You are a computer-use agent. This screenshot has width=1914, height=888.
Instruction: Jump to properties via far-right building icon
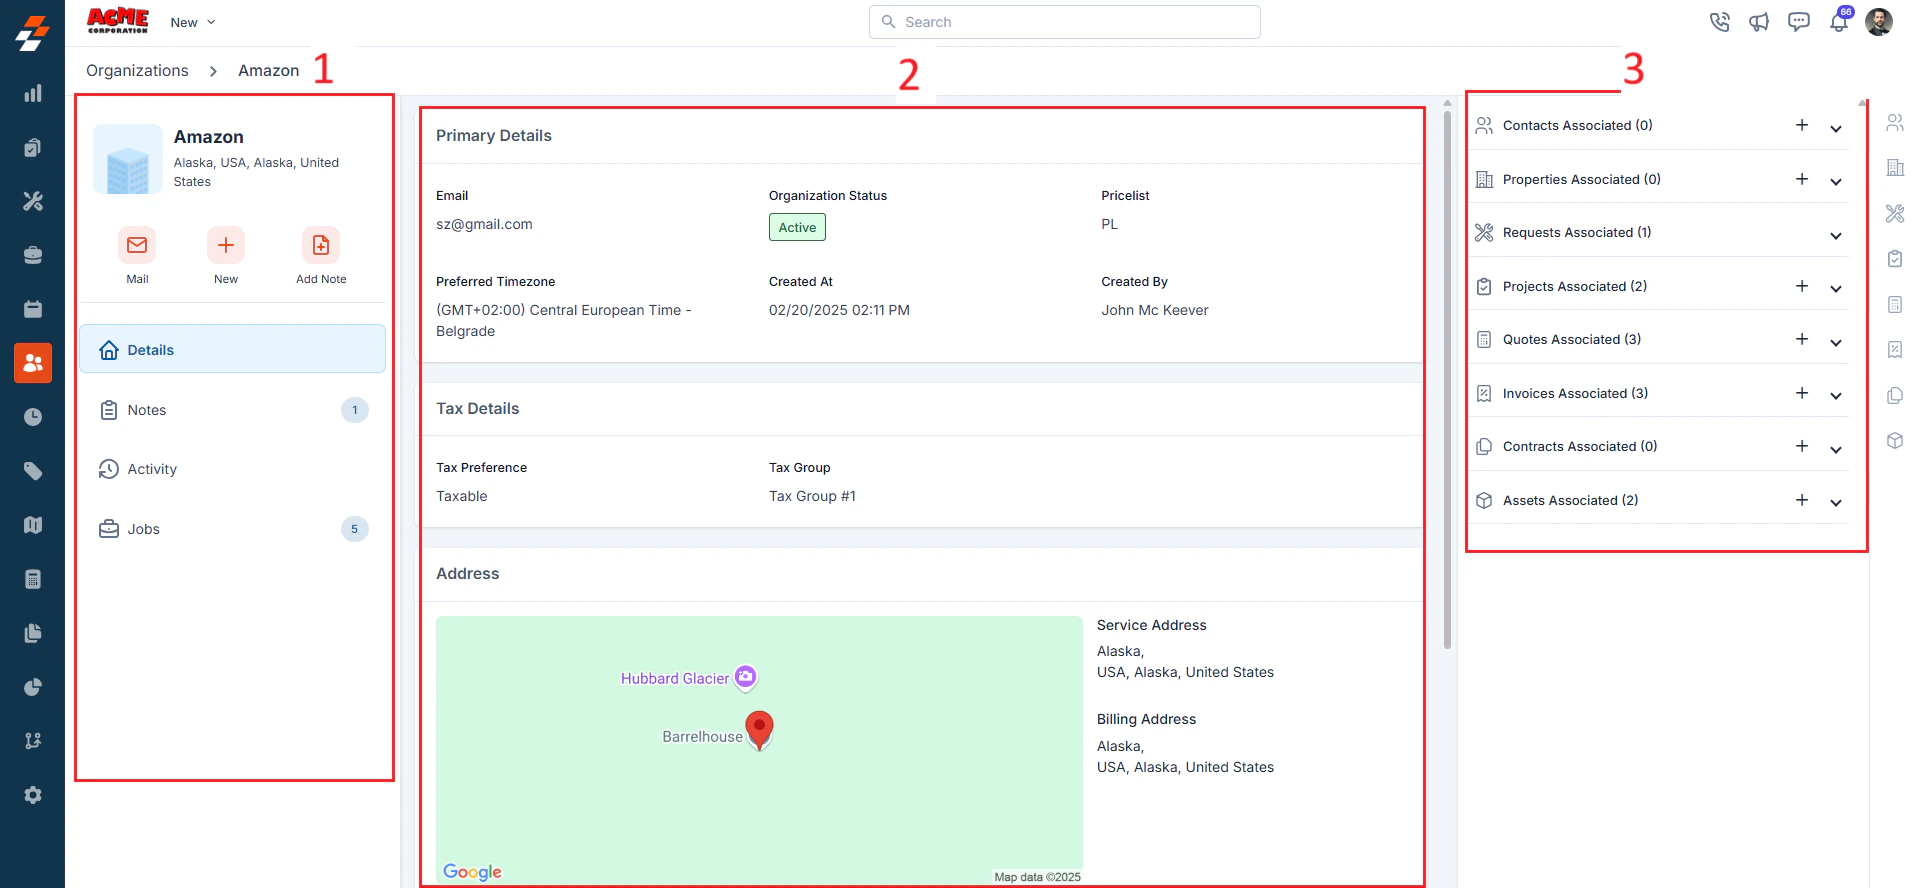click(1895, 168)
